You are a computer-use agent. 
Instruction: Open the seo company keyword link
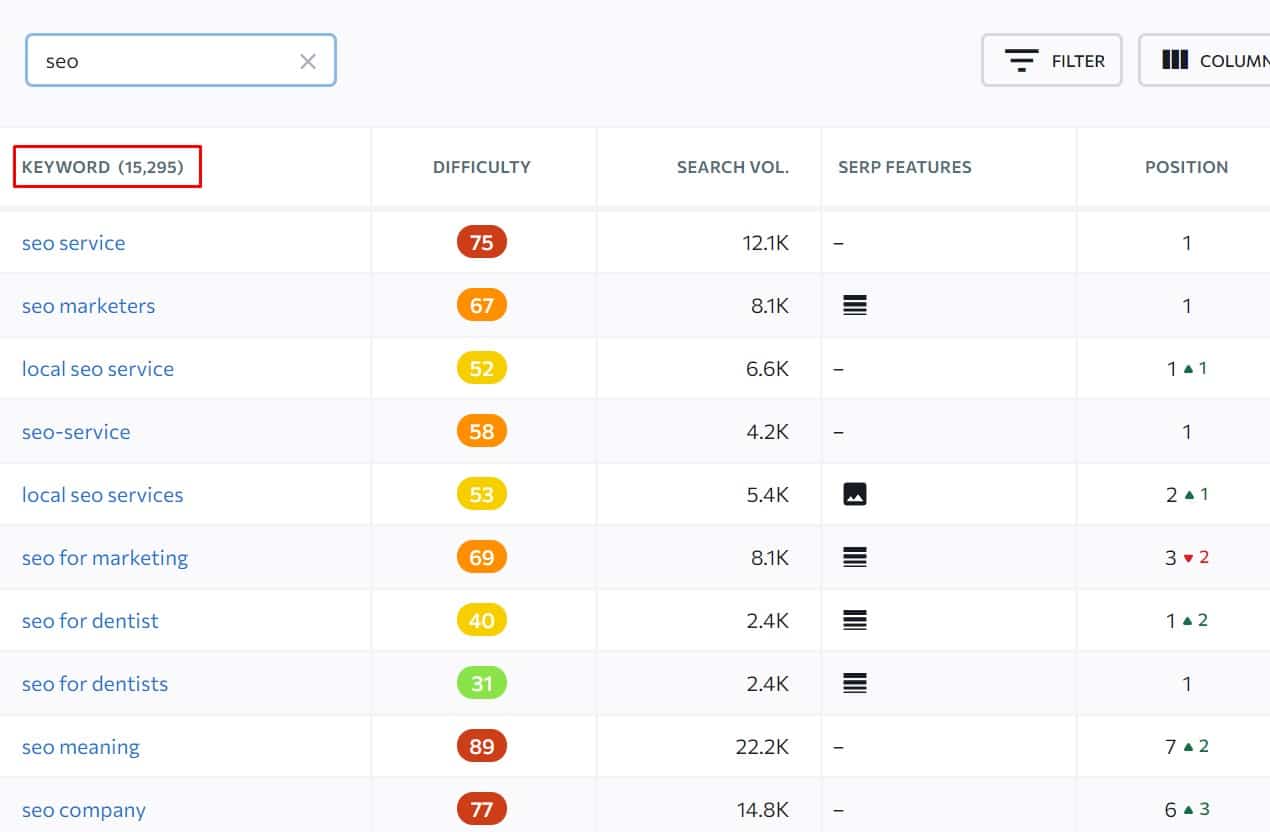pyautogui.click(x=84, y=810)
